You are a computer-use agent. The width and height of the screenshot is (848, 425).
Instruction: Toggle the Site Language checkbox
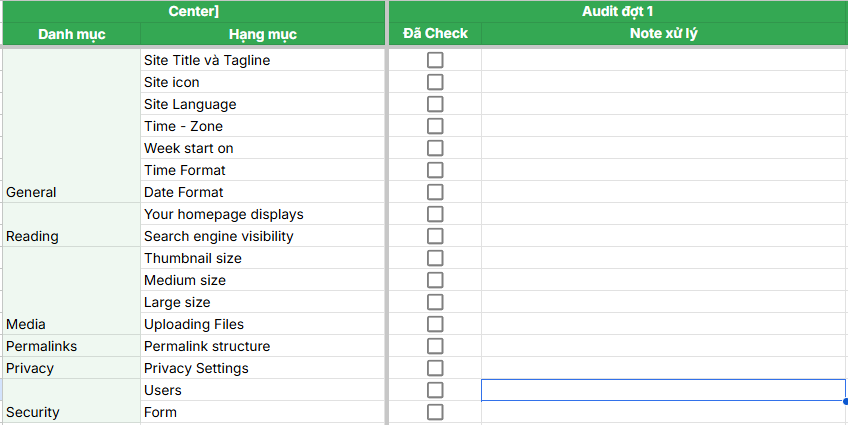435,104
